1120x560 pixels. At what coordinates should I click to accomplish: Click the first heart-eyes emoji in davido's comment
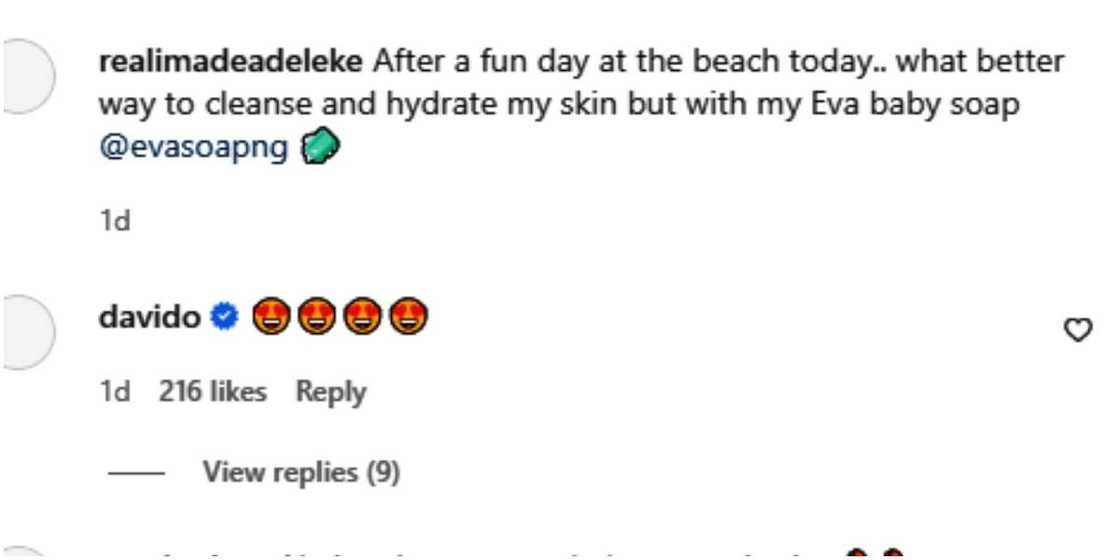click(269, 320)
